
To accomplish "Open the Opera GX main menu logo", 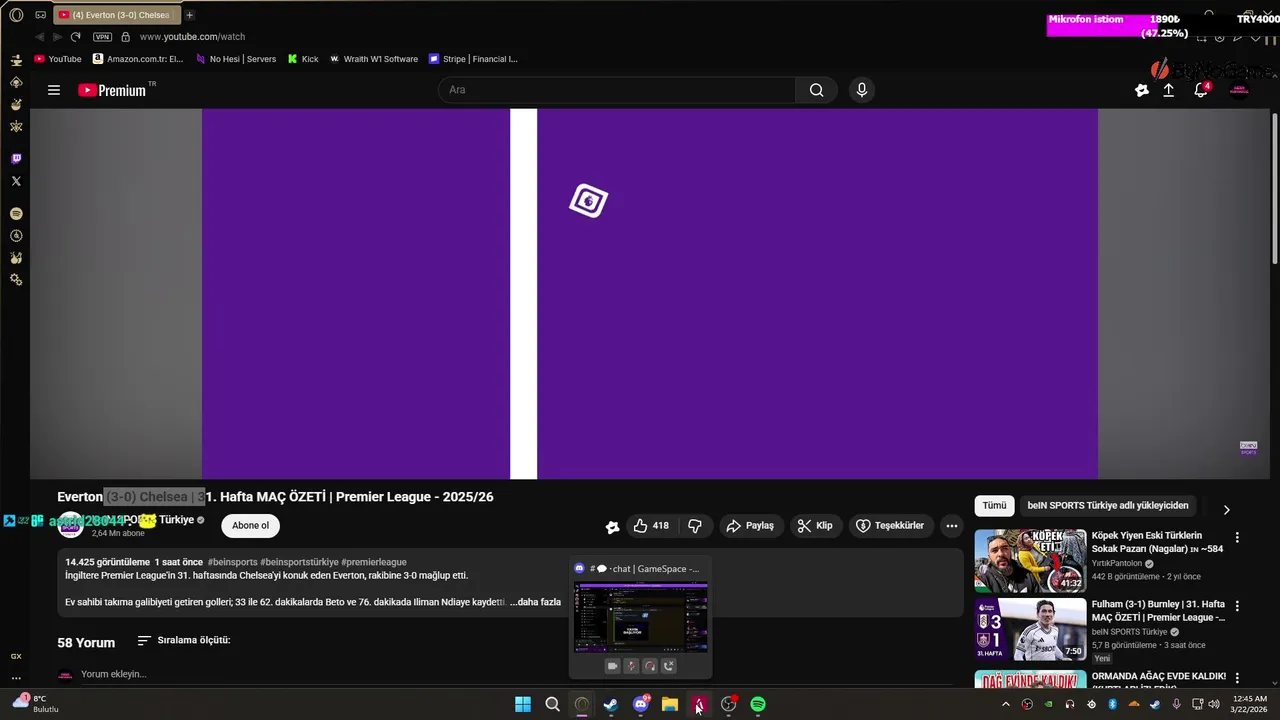I will (16, 15).
